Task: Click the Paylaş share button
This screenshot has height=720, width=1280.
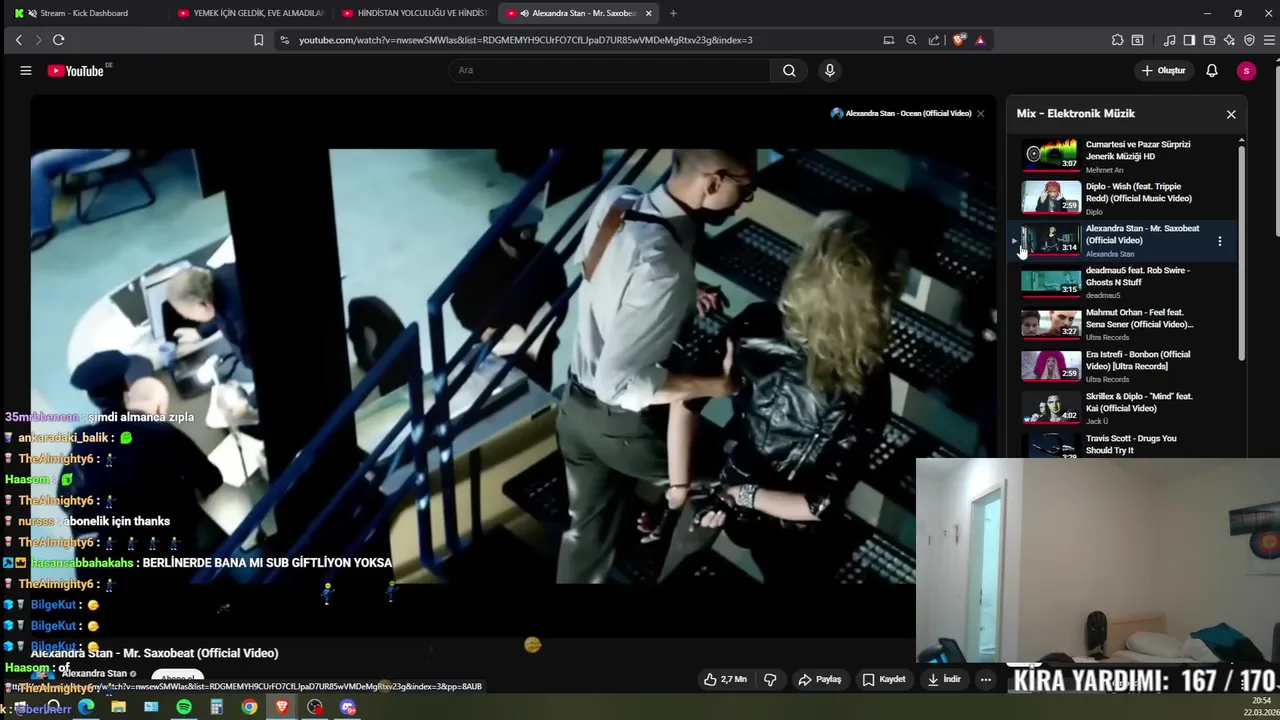Action: [x=819, y=679]
